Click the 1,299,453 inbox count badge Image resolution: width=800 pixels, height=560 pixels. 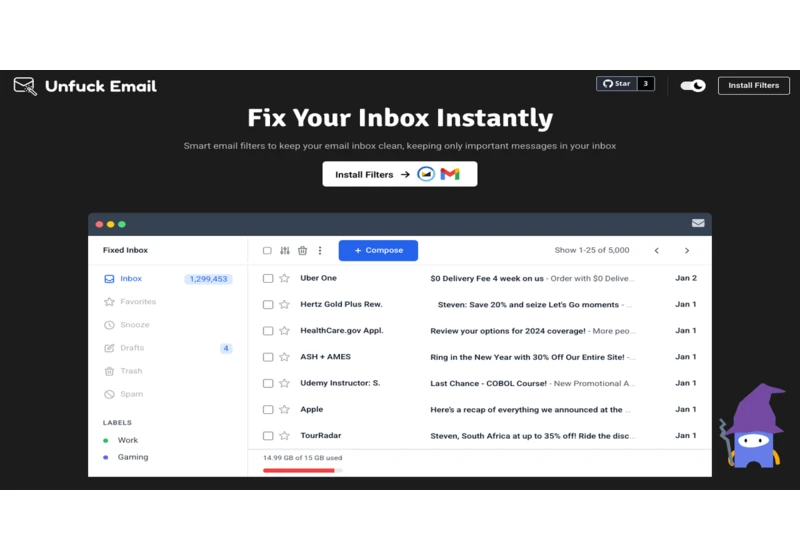208,279
